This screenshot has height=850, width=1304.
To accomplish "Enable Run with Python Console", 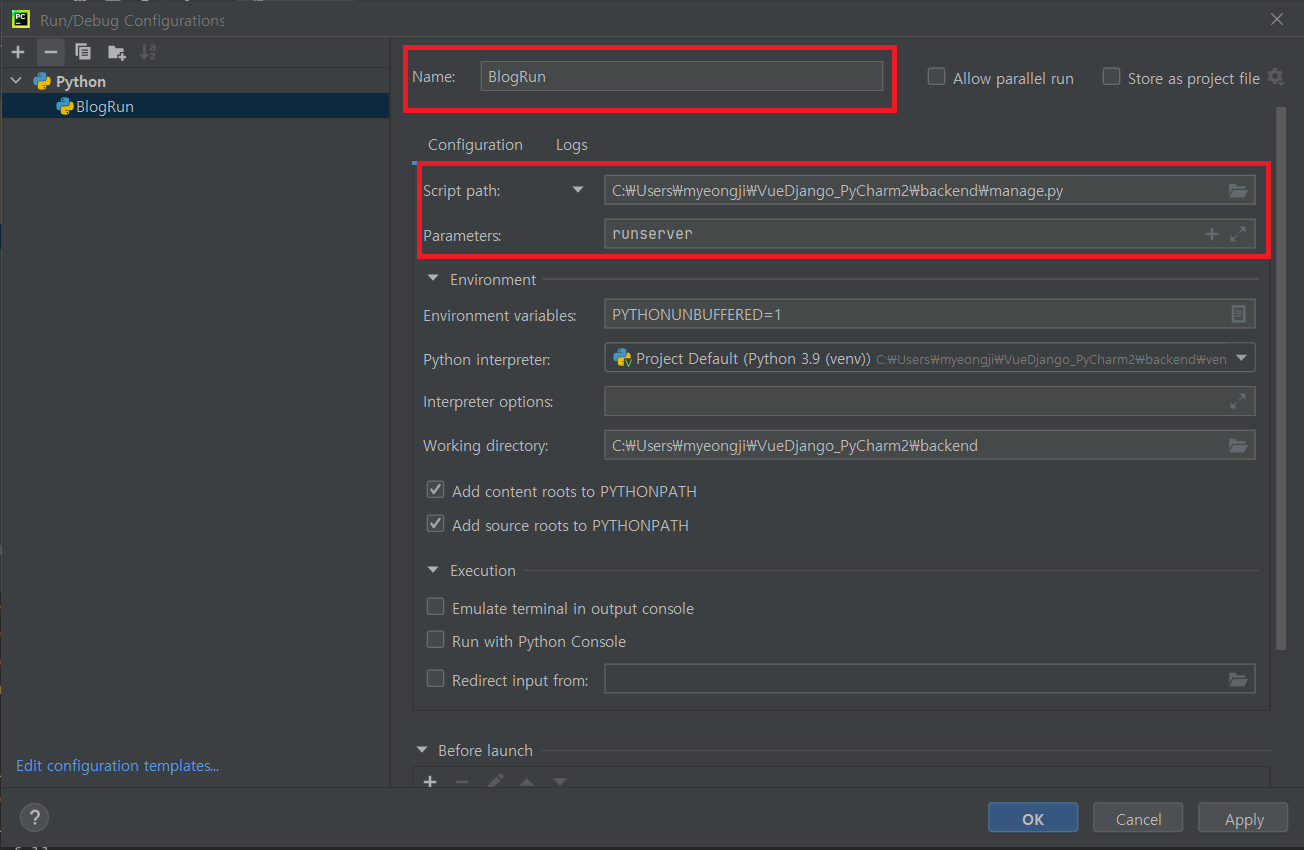I will coord(435,640).
